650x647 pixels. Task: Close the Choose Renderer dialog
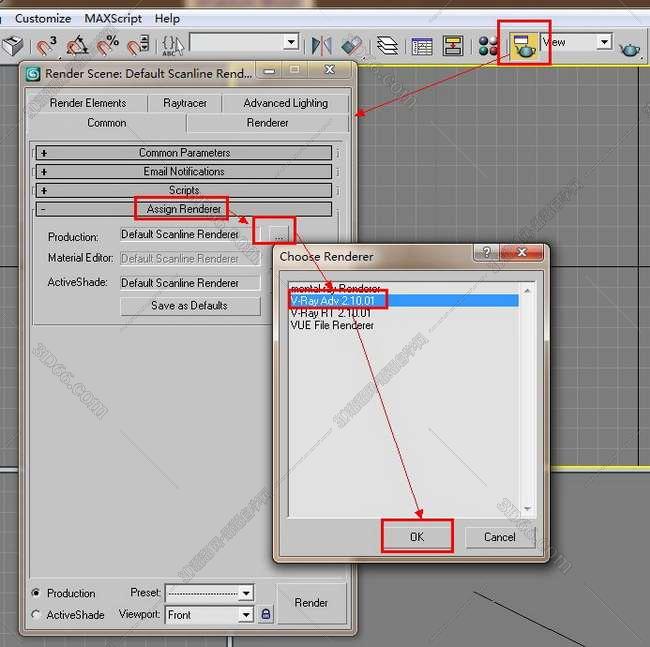[522, 252]
